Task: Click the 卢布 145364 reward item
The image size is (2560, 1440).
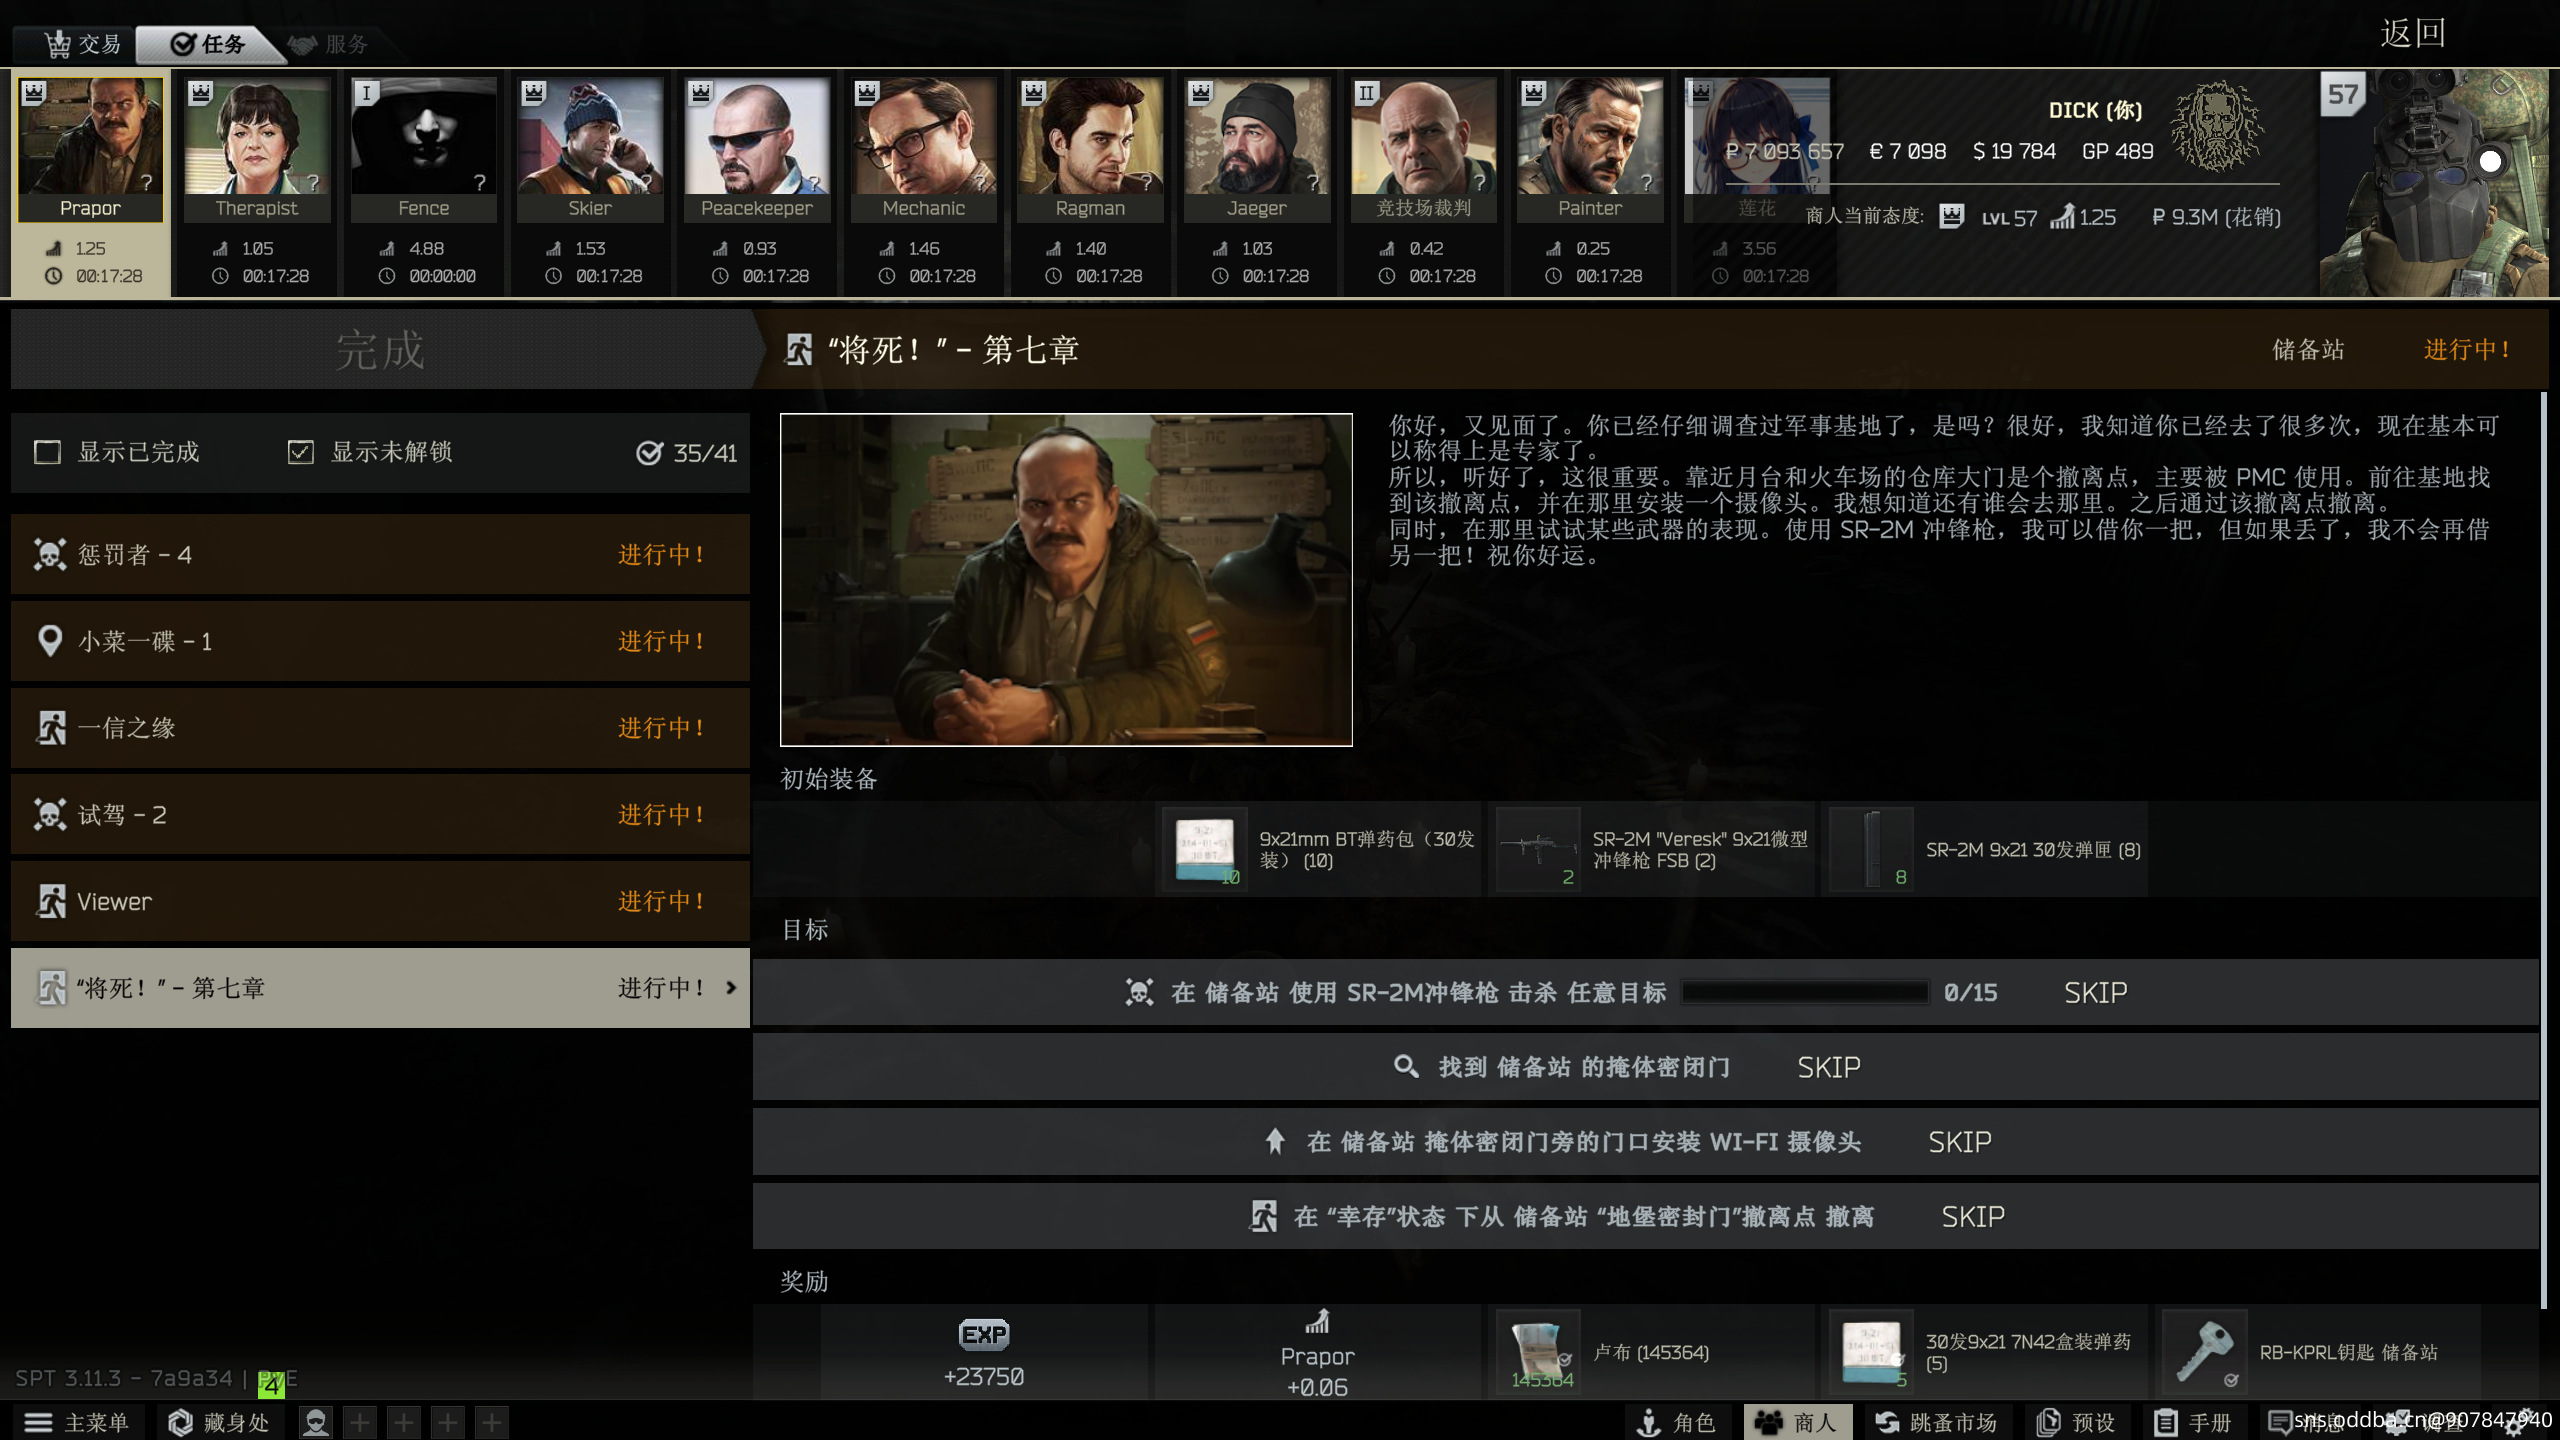Action: point(1540,1352)
